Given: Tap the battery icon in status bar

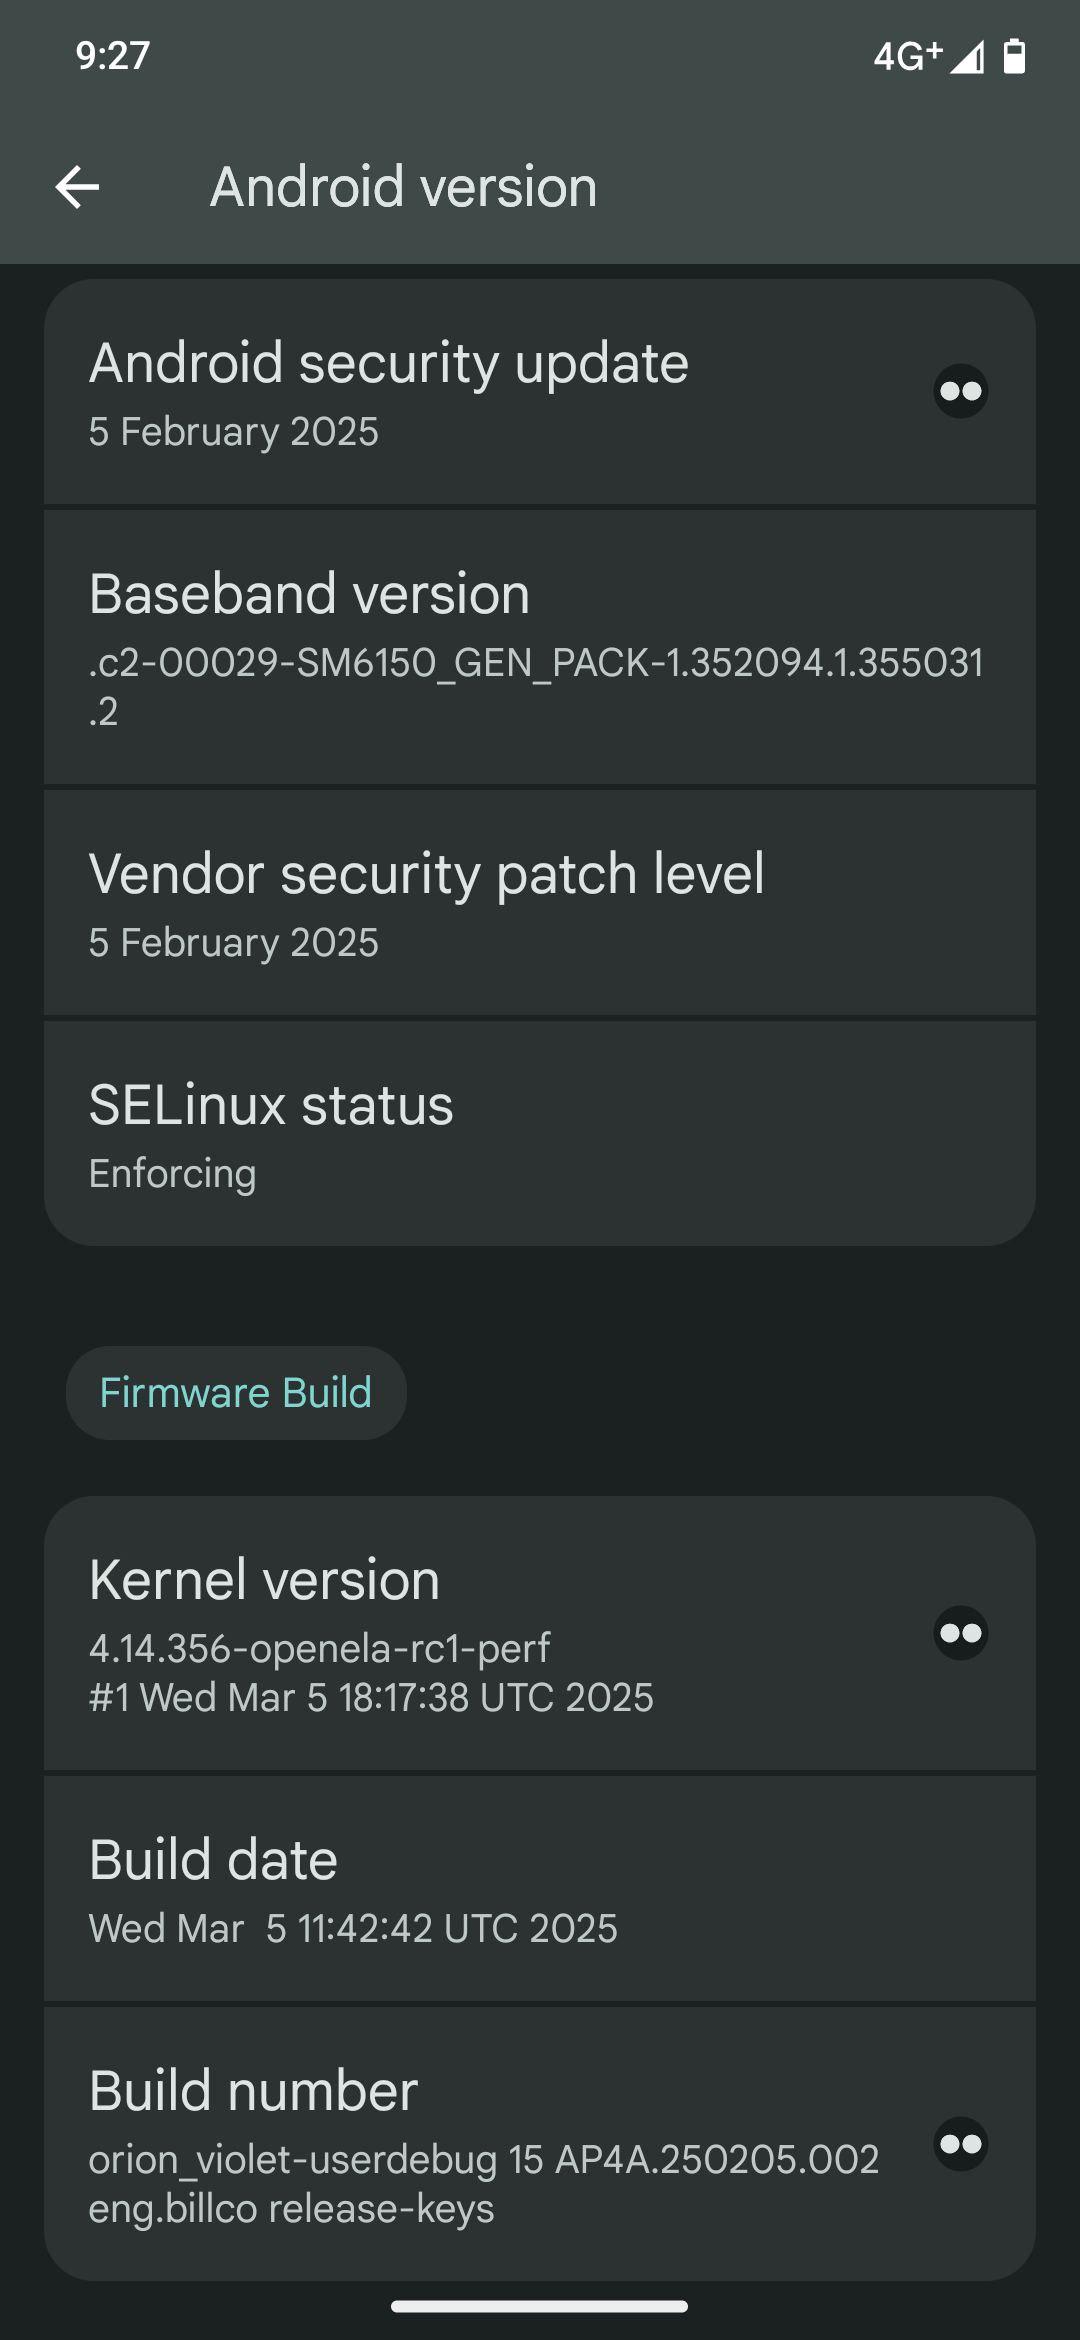Looking at the screenshot, I should pyautogui.click(x=1014, y=57).
